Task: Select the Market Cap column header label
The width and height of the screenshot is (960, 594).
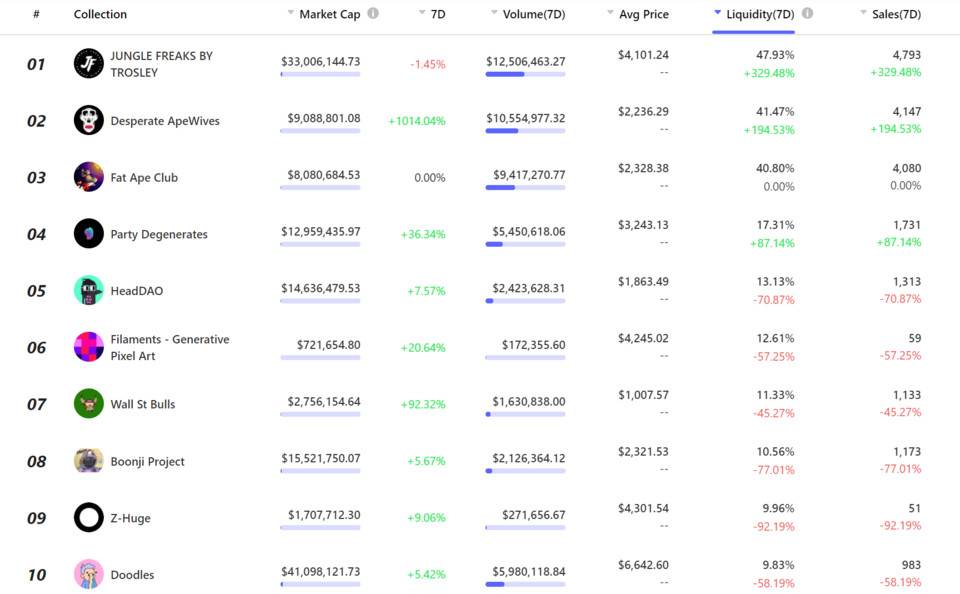Action: [330, 14]
